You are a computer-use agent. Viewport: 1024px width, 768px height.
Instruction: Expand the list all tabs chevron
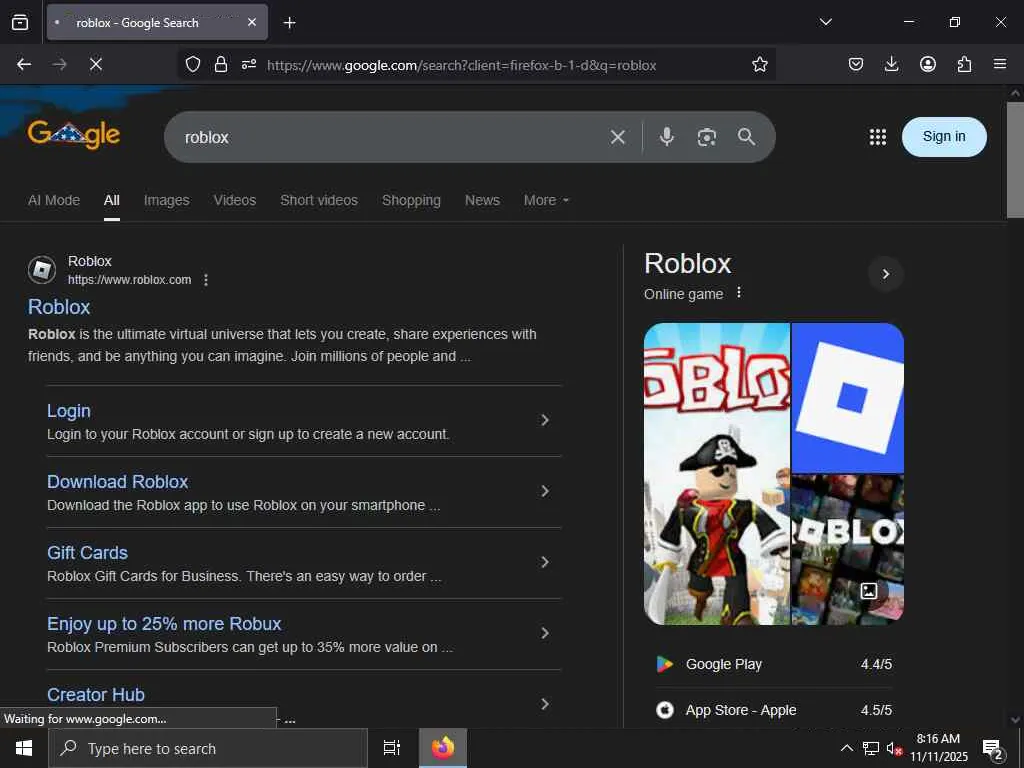tap(825, 22)
